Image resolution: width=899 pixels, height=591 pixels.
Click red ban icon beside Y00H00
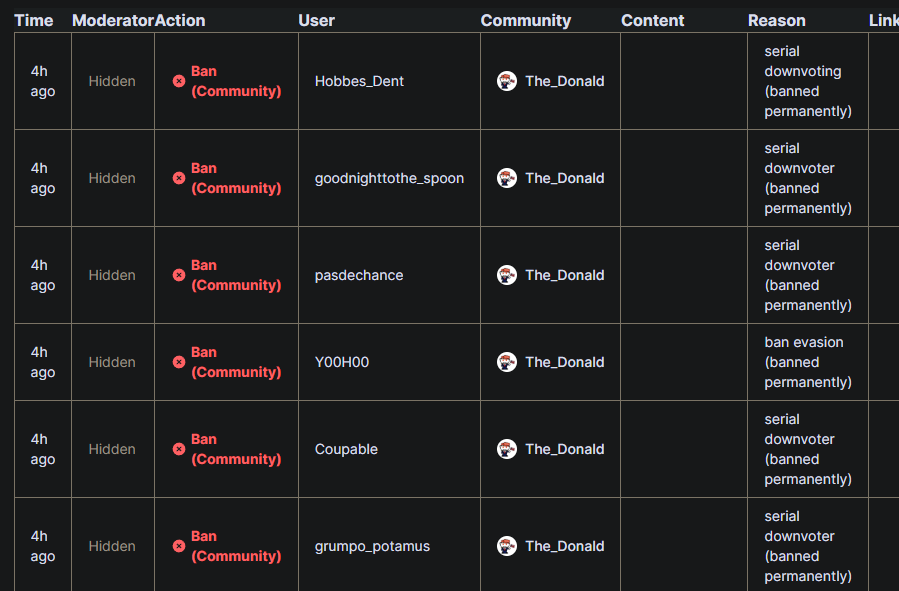tap(179, 362)
